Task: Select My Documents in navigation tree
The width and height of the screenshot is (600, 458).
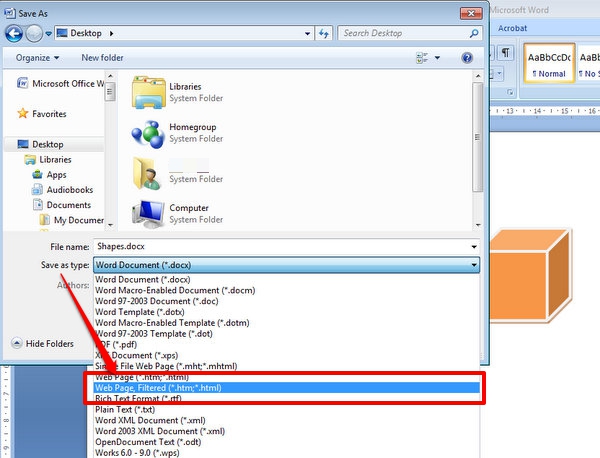Action: tap(72, 220)
